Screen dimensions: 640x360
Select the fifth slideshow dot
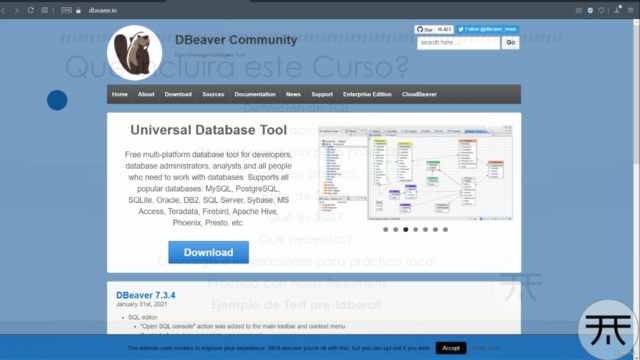[x=425, y=229]
